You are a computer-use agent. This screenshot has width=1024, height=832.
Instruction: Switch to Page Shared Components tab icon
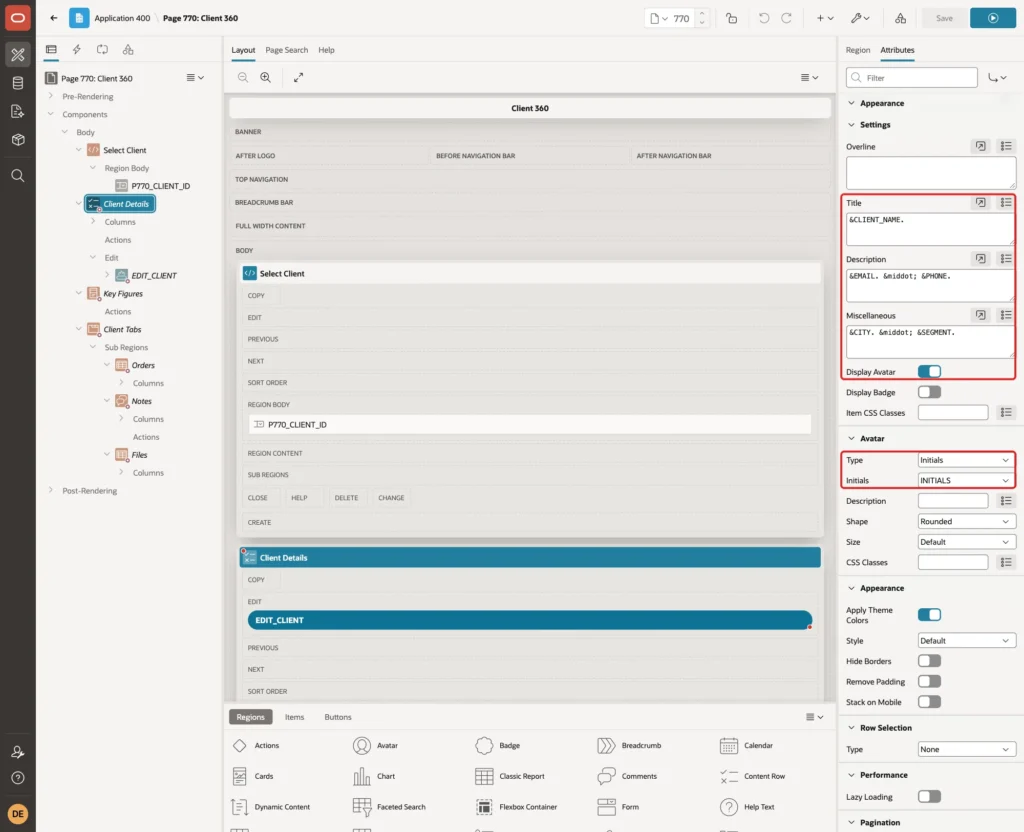click(128, 50)
